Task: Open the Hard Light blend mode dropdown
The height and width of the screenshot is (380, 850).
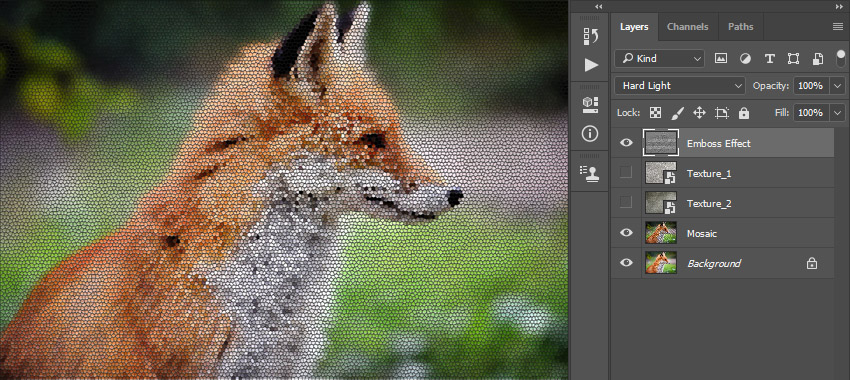Action: [680, 86]
